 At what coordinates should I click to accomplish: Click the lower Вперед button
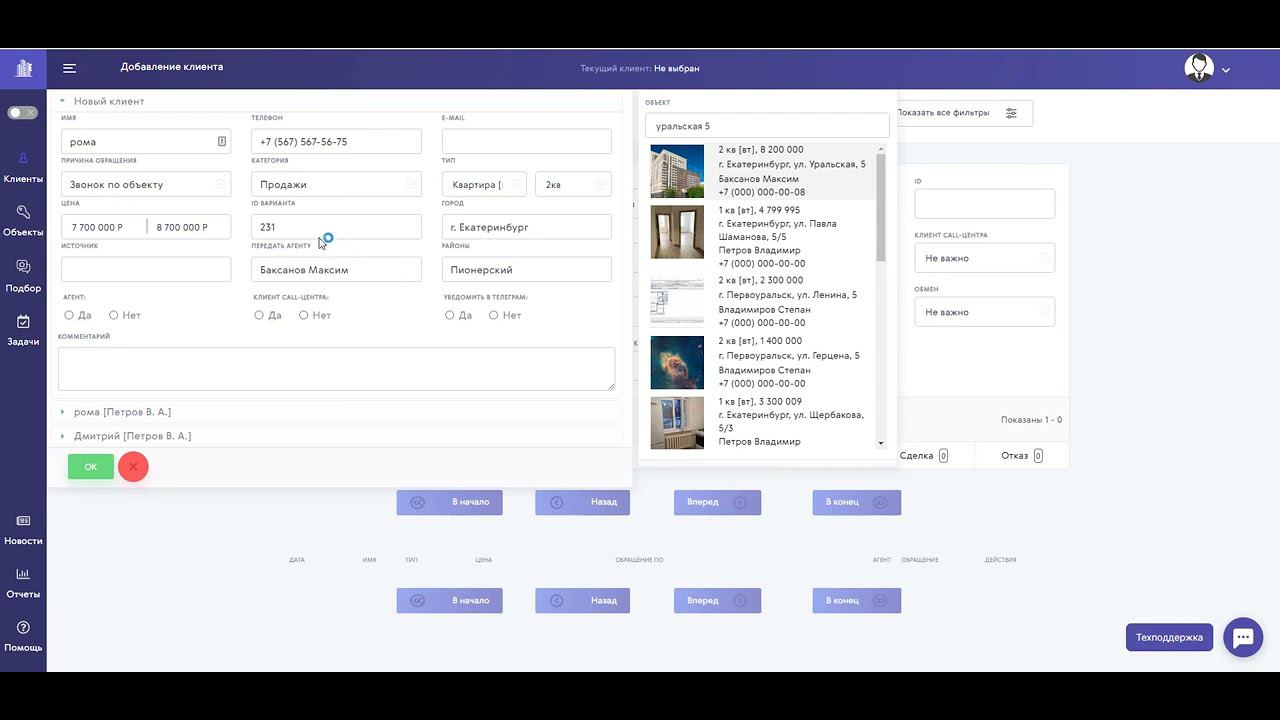[x=717, y=601]
